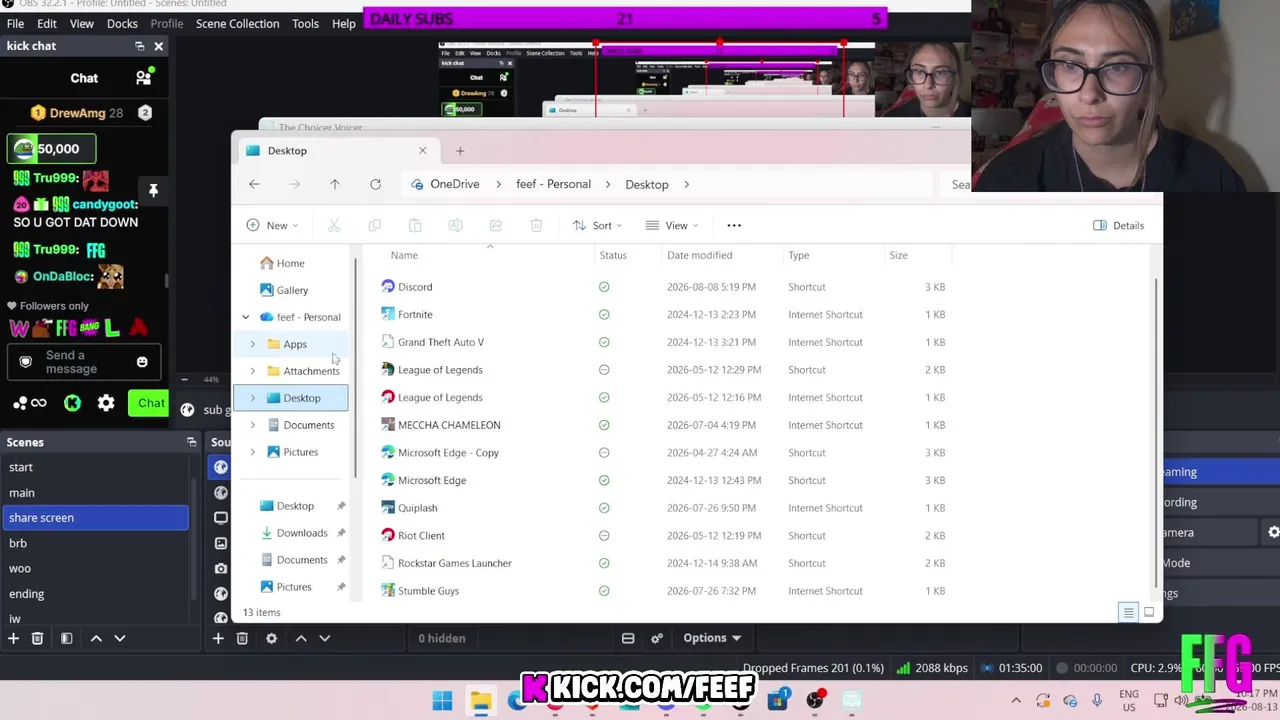Show the chat viewers list icon
Viewport: 1280px width, 720px height.
144,78
